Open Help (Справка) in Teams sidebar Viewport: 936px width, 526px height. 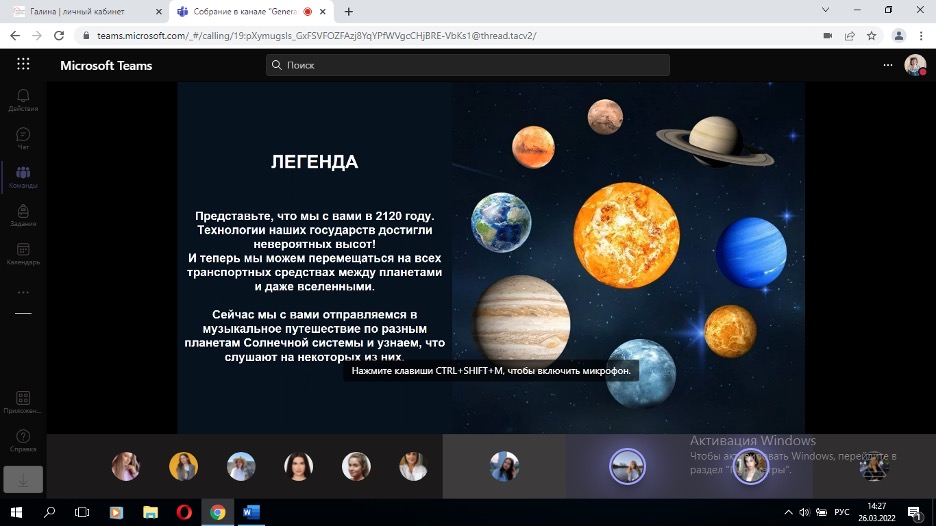point(23,440)
